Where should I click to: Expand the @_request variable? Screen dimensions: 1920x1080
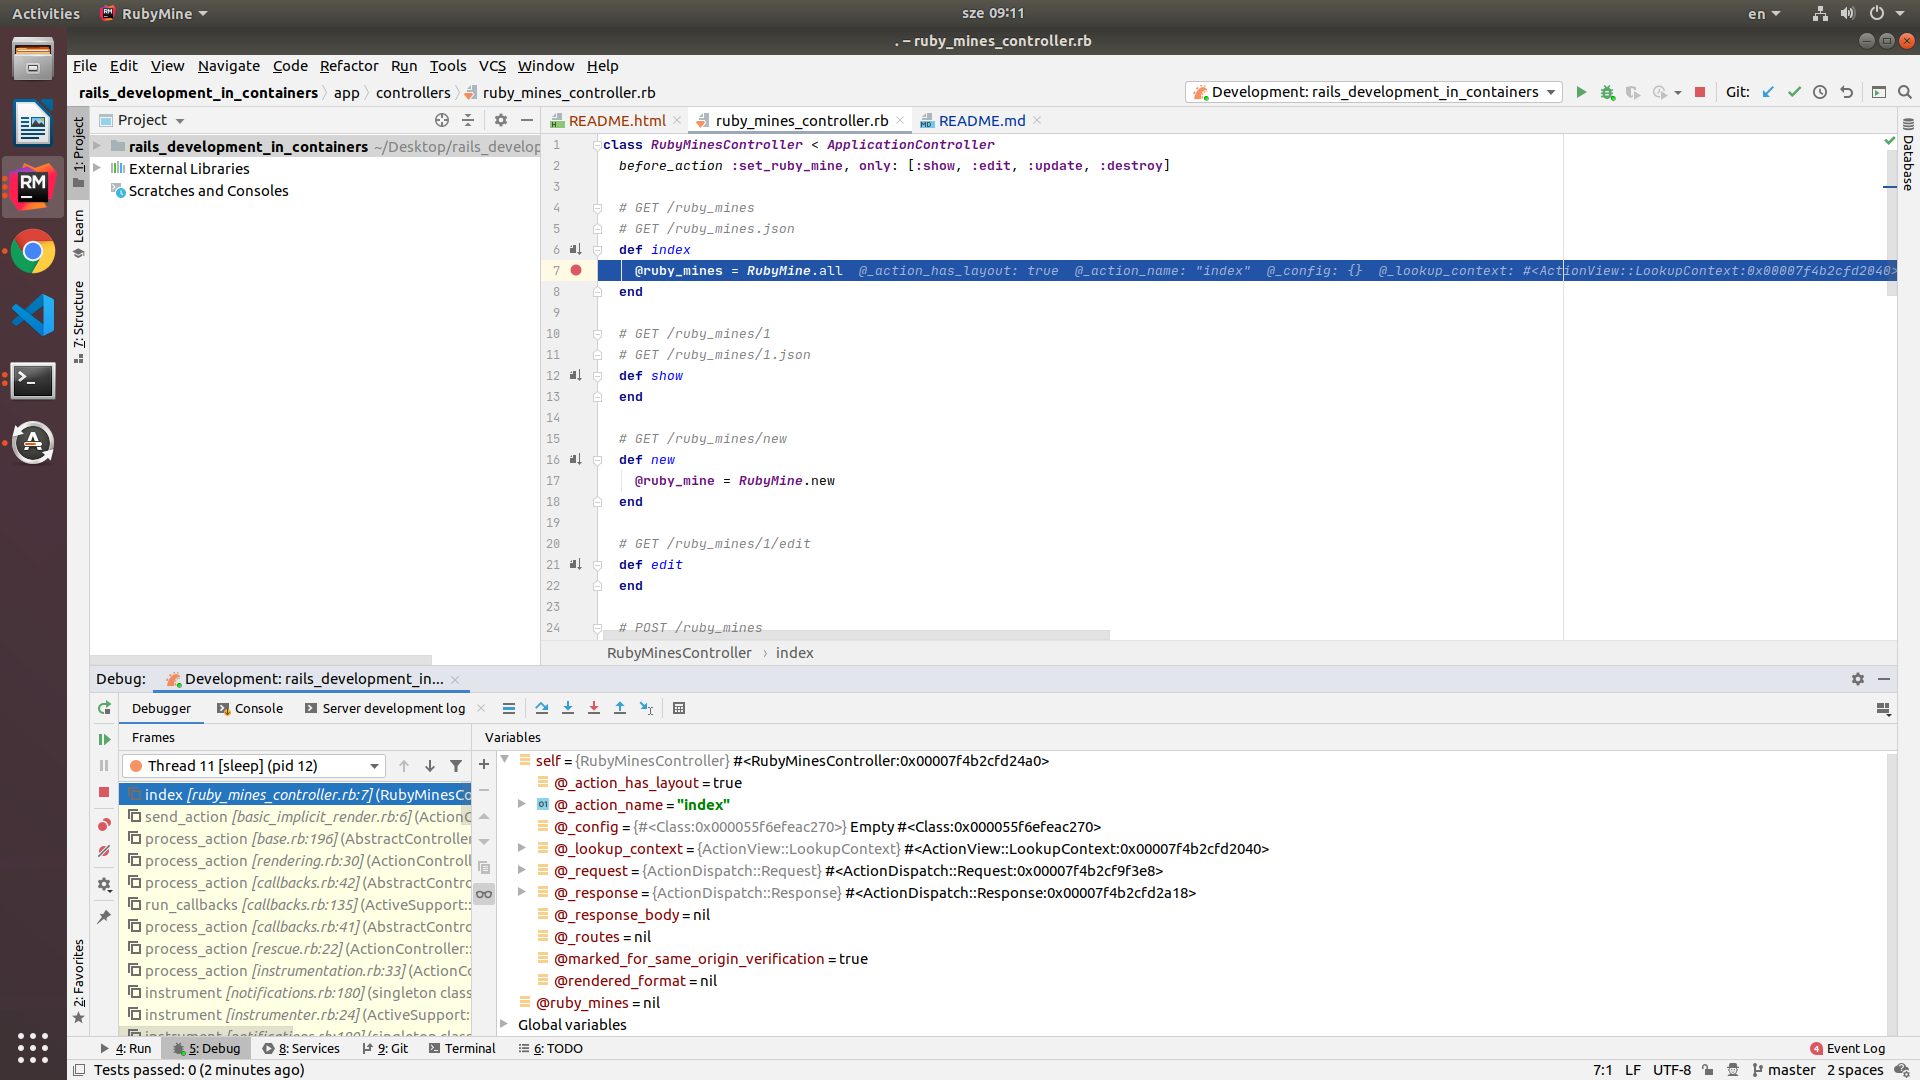pyautogui.click(x=522, y=870)
